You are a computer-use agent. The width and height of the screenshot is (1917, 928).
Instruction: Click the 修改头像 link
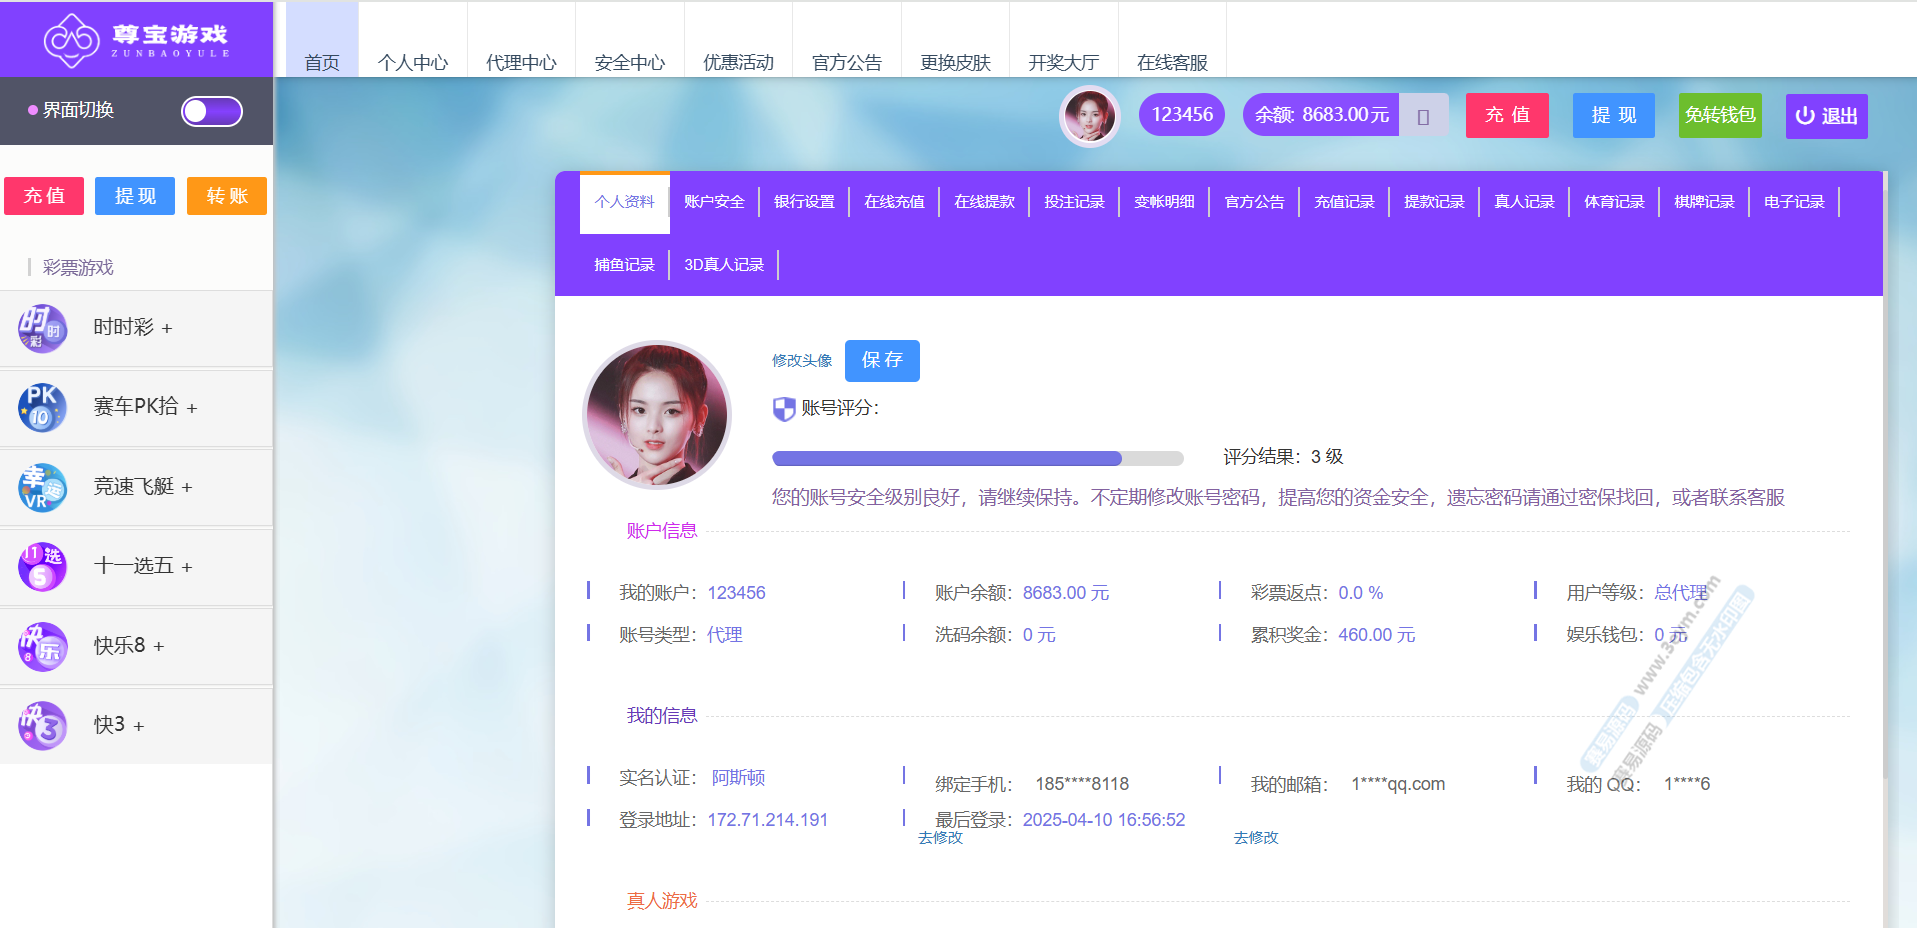pyautogui.click(x=802, y=361)
